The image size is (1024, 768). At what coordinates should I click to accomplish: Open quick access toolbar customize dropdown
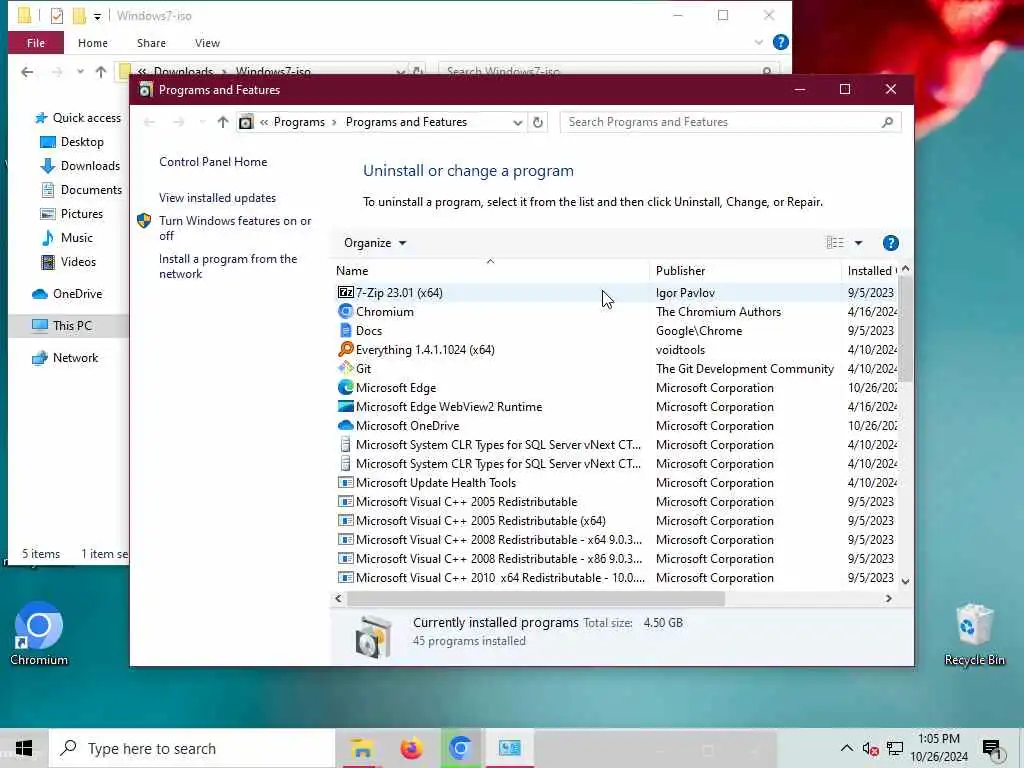tap(97, 16)
